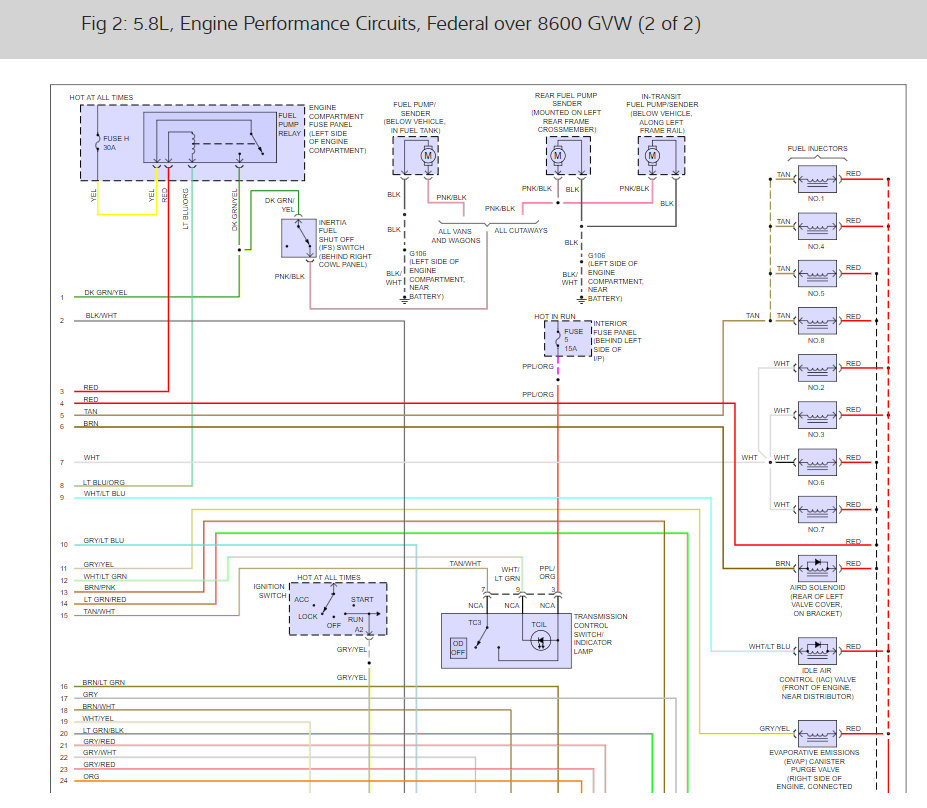Viewport: 927px width, 808px height.
Task: Select the AIRD solenoid component symbol
Action: 817,568
